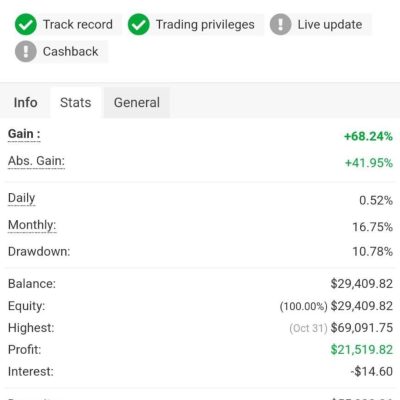This screenshot has width=400, height=400.
Task: Click the +68.24% gain value
Action: click(x=368, y=136)
